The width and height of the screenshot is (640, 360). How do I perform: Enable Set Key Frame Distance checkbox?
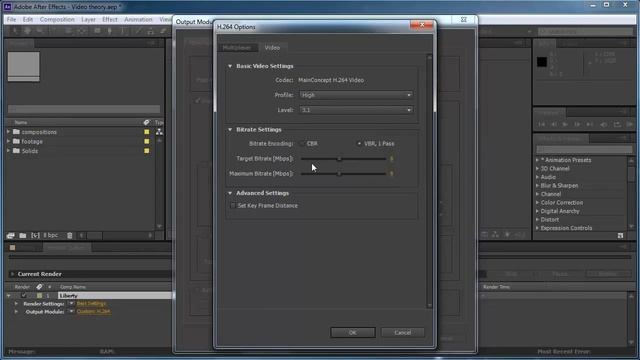233,206
